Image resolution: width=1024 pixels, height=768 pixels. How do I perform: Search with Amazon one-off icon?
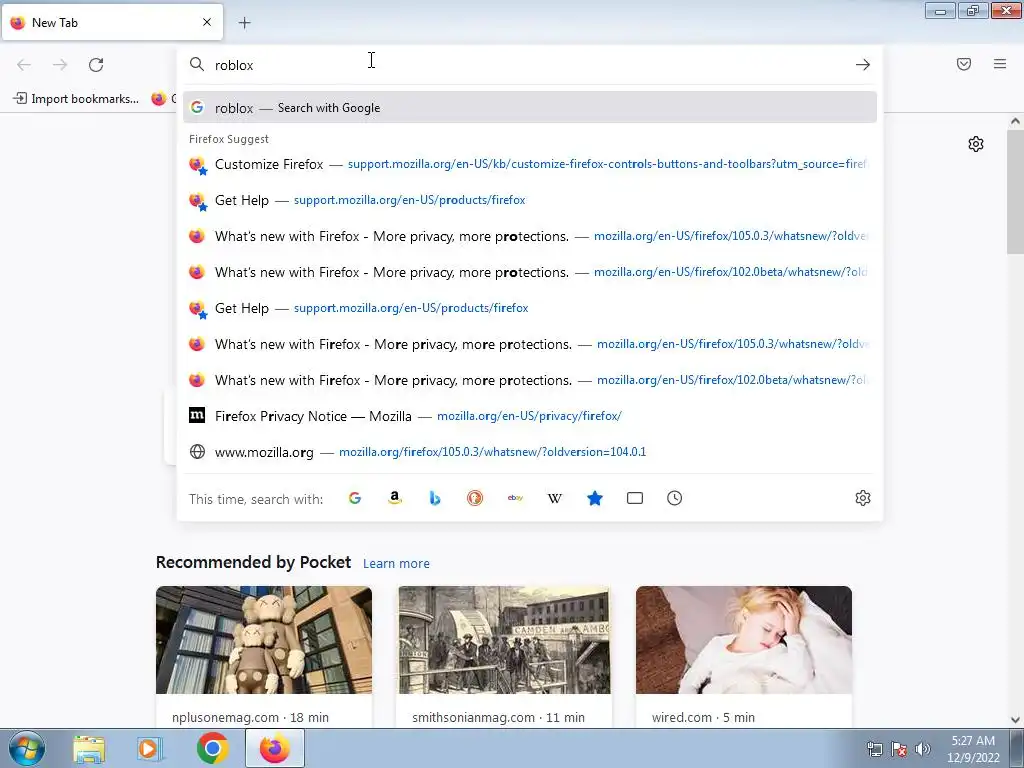[x=394, y=498]
